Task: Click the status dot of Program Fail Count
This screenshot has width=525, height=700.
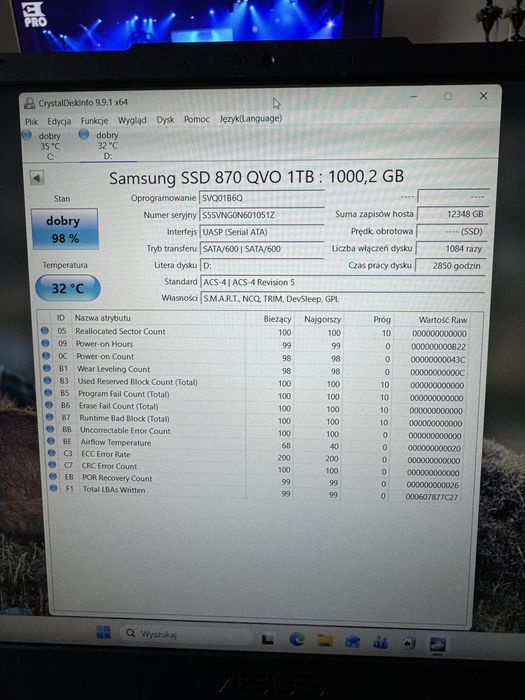Action: pos(49,393)
